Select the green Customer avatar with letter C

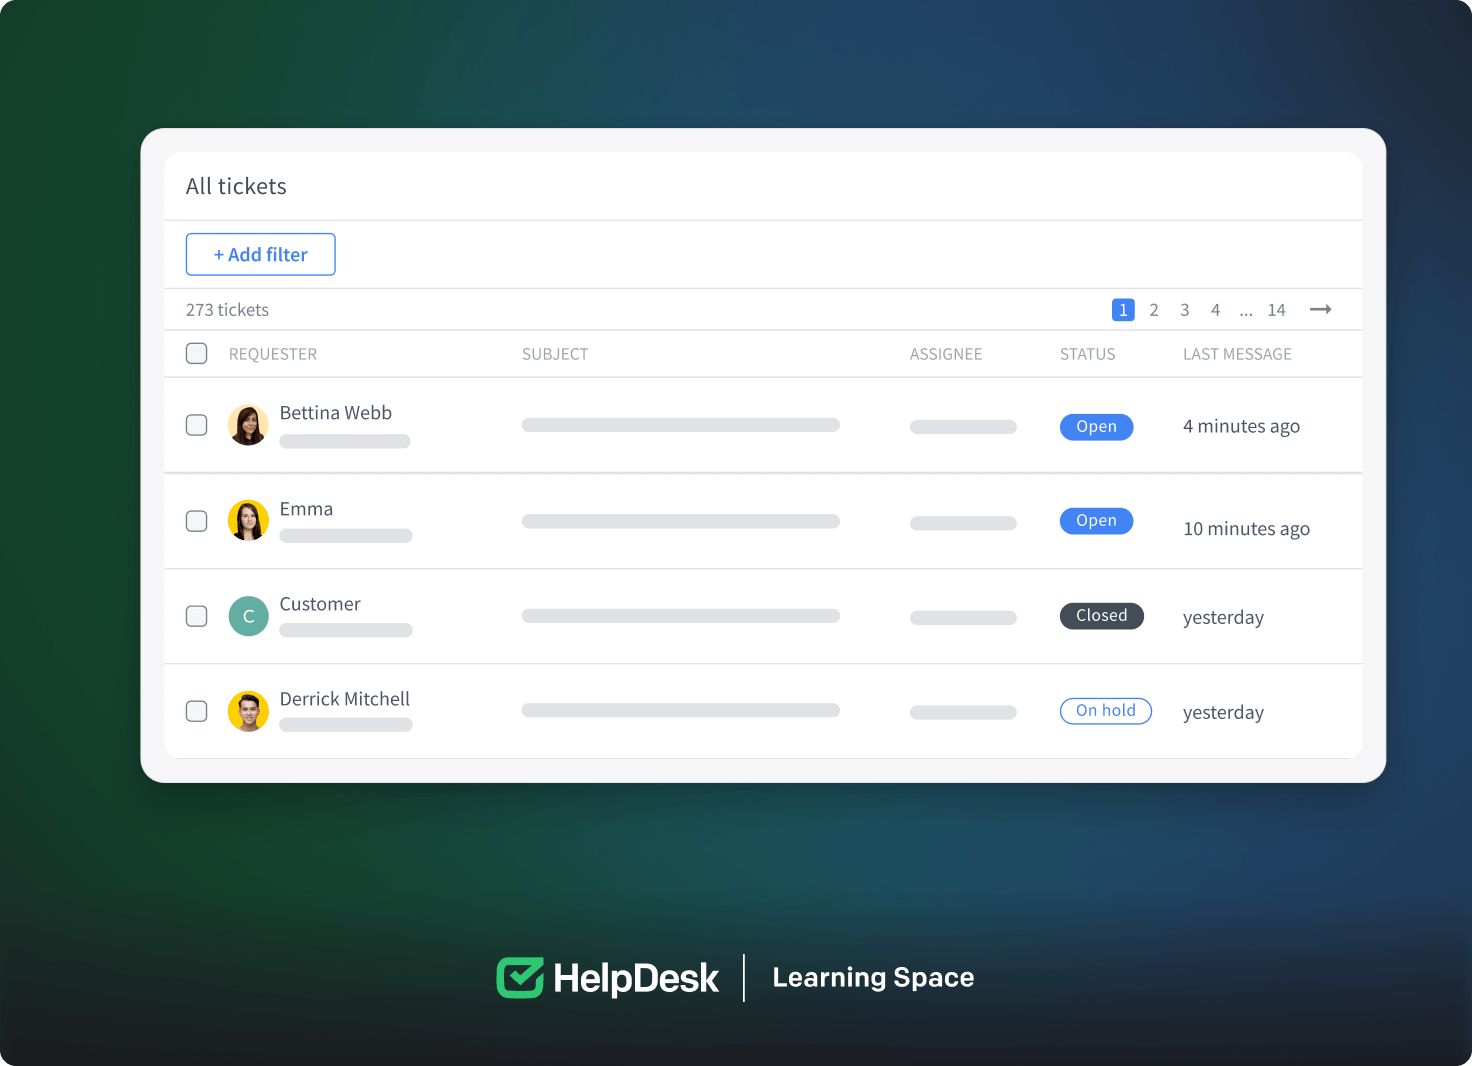click(x=248, y=616)
